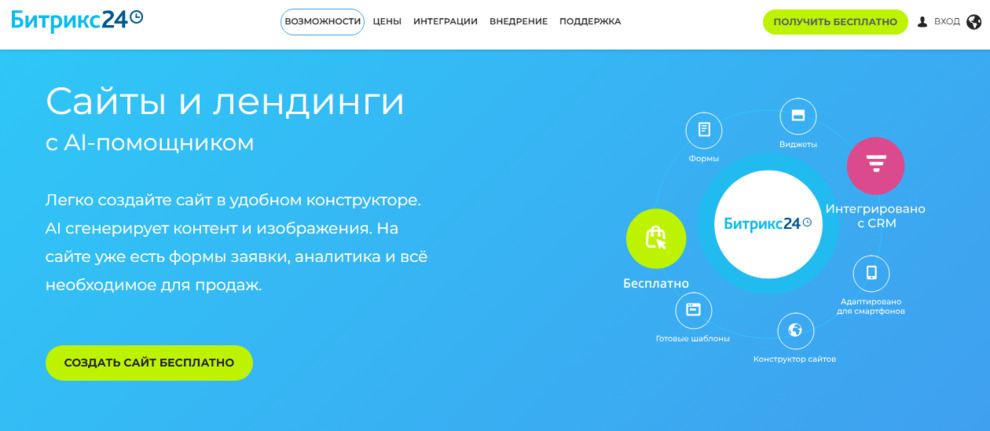Click the Forms (Формы) icon
This screenshot has width=990, height=431.
pos(704,130)
